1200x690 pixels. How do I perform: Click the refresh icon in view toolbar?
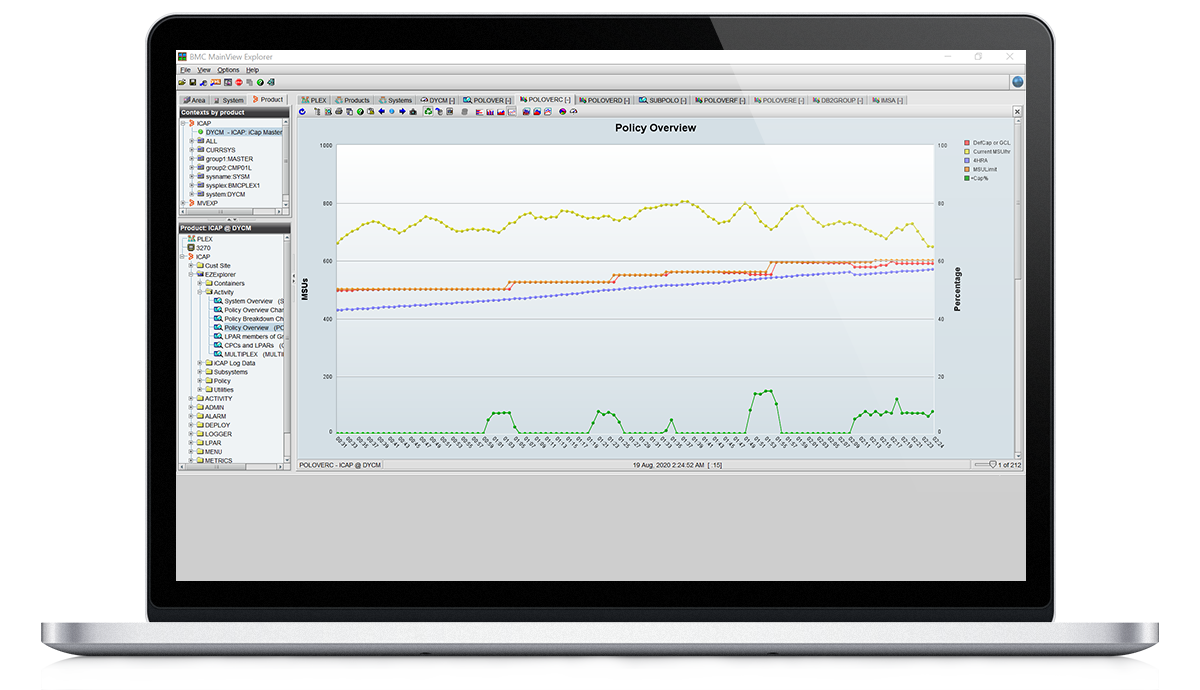click(303, 112)
